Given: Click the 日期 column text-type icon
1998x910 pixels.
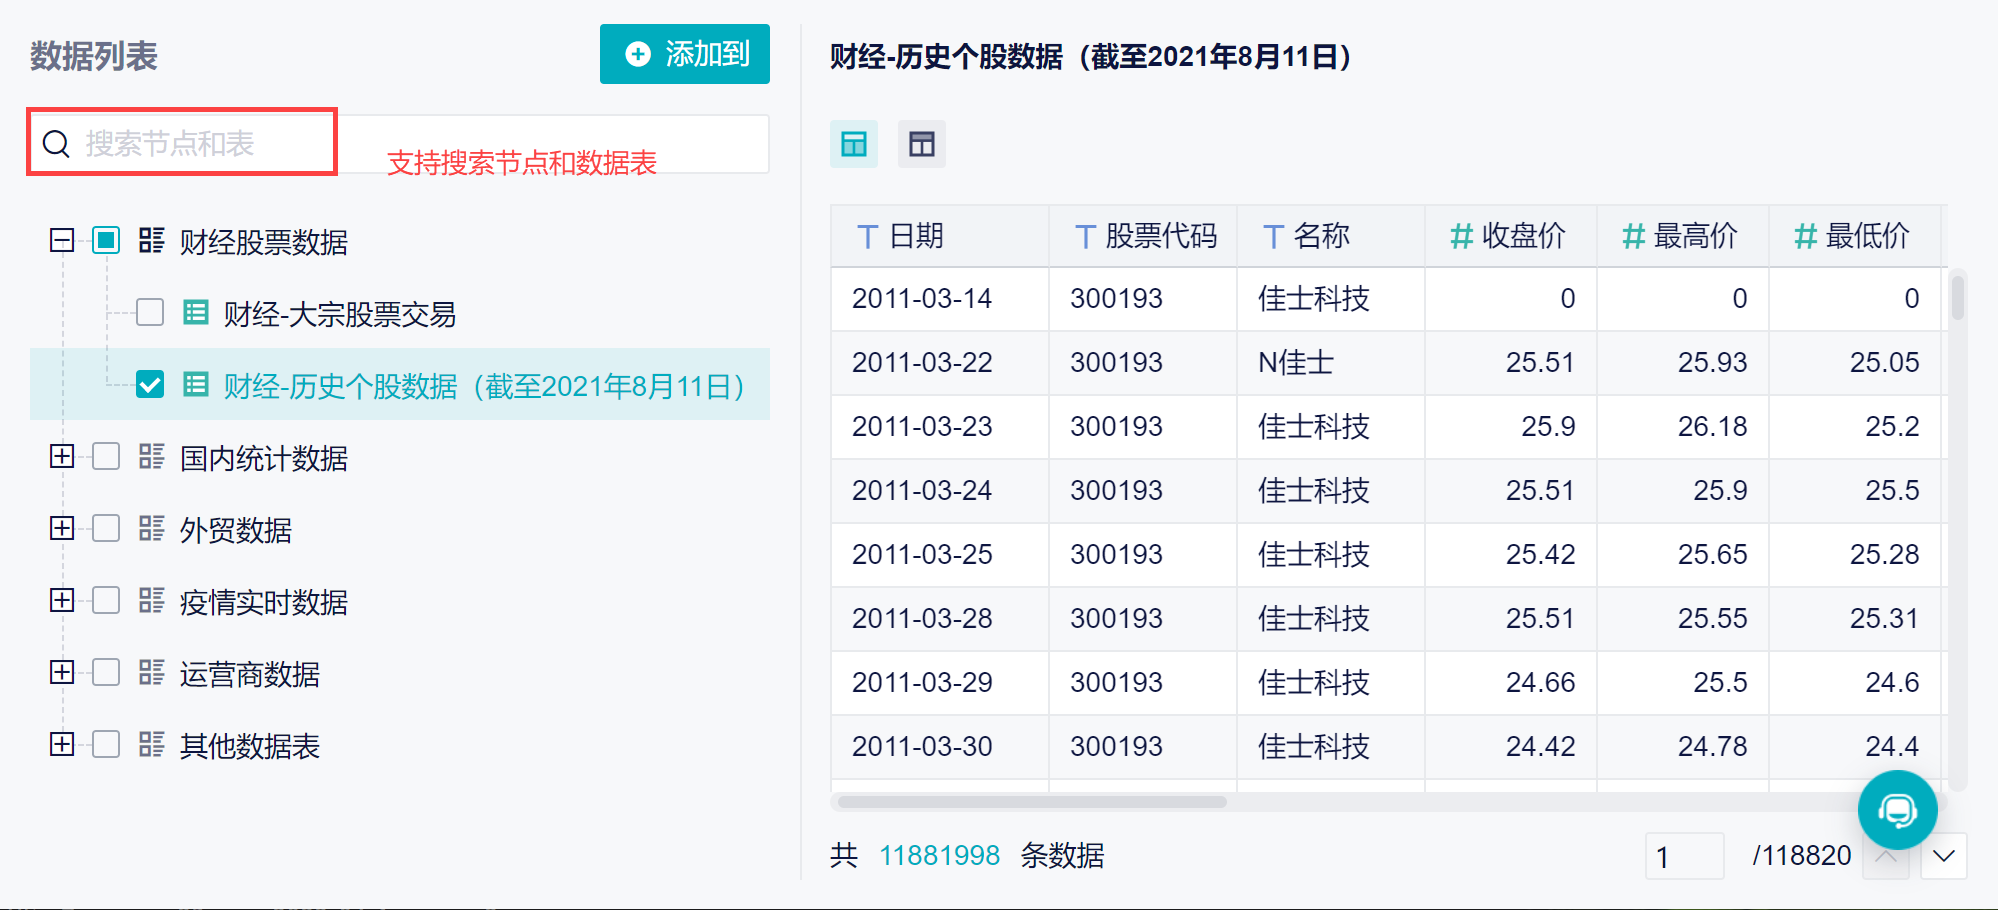Looking at the screenshot, I should tap(868, 237).
